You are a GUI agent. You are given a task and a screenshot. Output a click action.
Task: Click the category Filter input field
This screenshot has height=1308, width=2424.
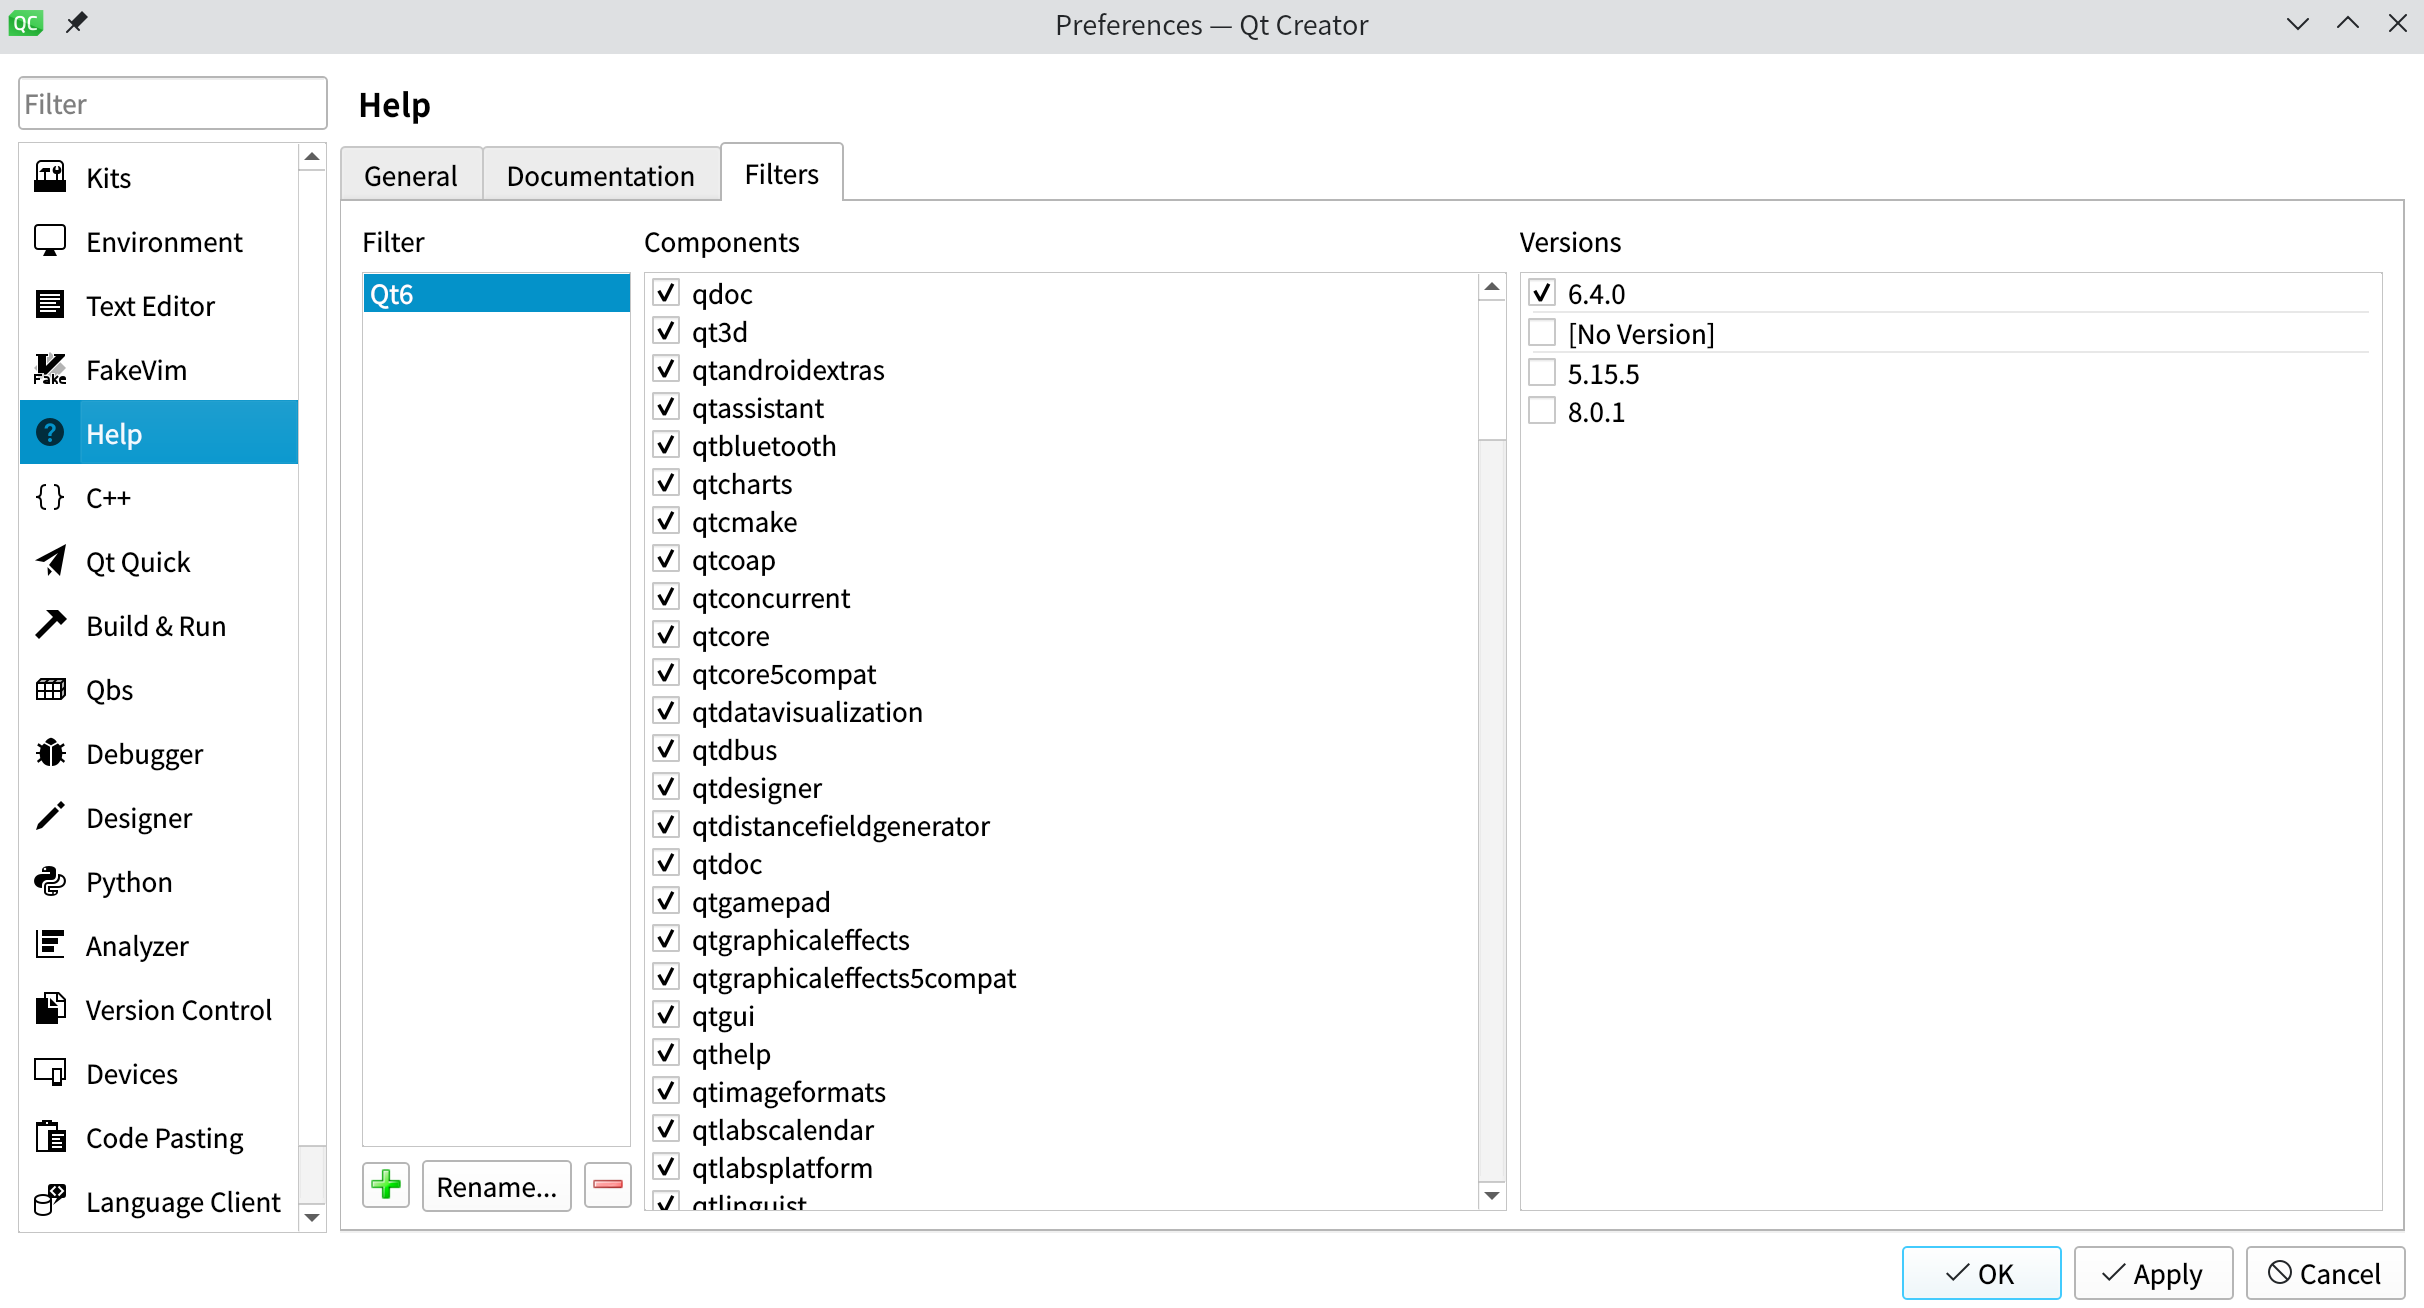click(173, 103)
